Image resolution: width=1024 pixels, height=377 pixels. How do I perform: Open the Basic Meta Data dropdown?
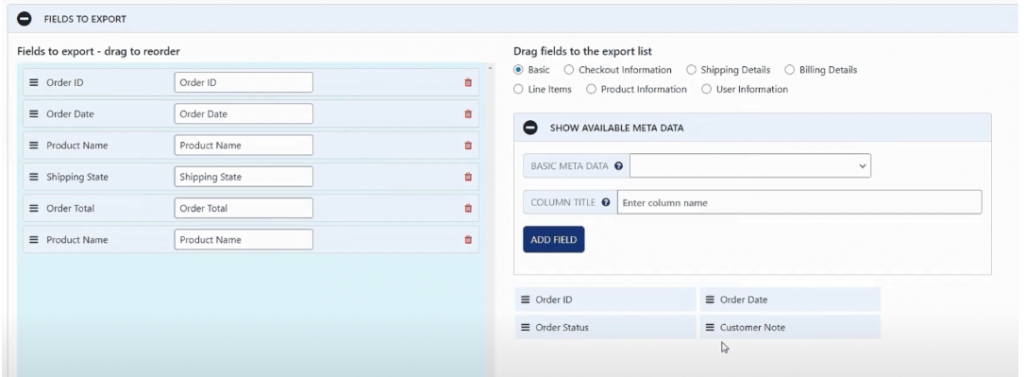750,166
